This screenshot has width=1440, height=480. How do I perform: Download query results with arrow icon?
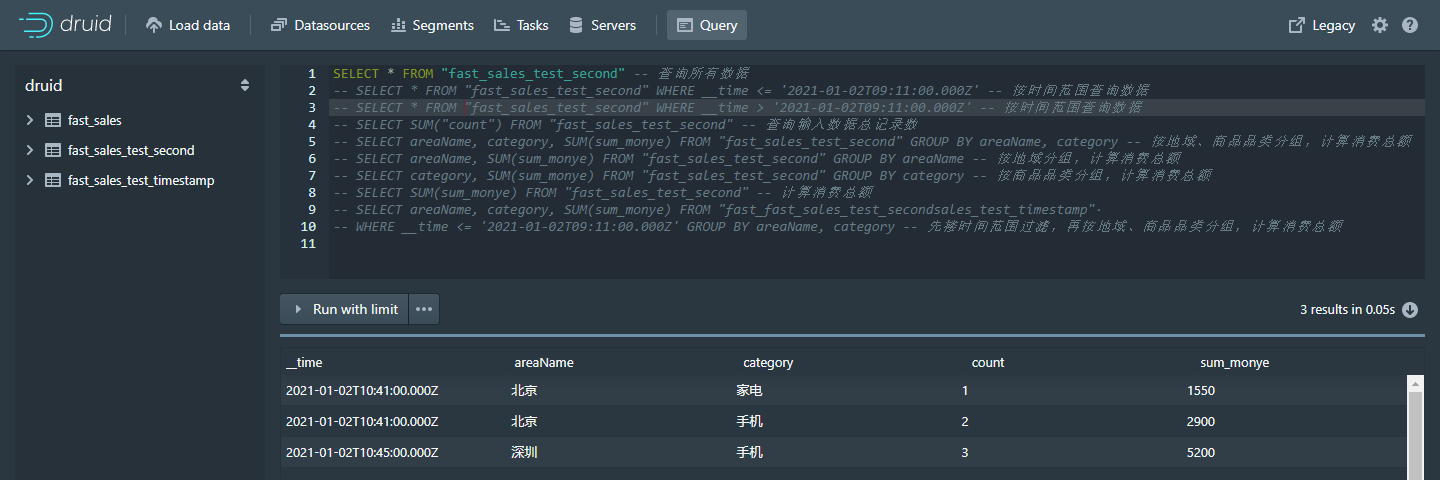1410,310
